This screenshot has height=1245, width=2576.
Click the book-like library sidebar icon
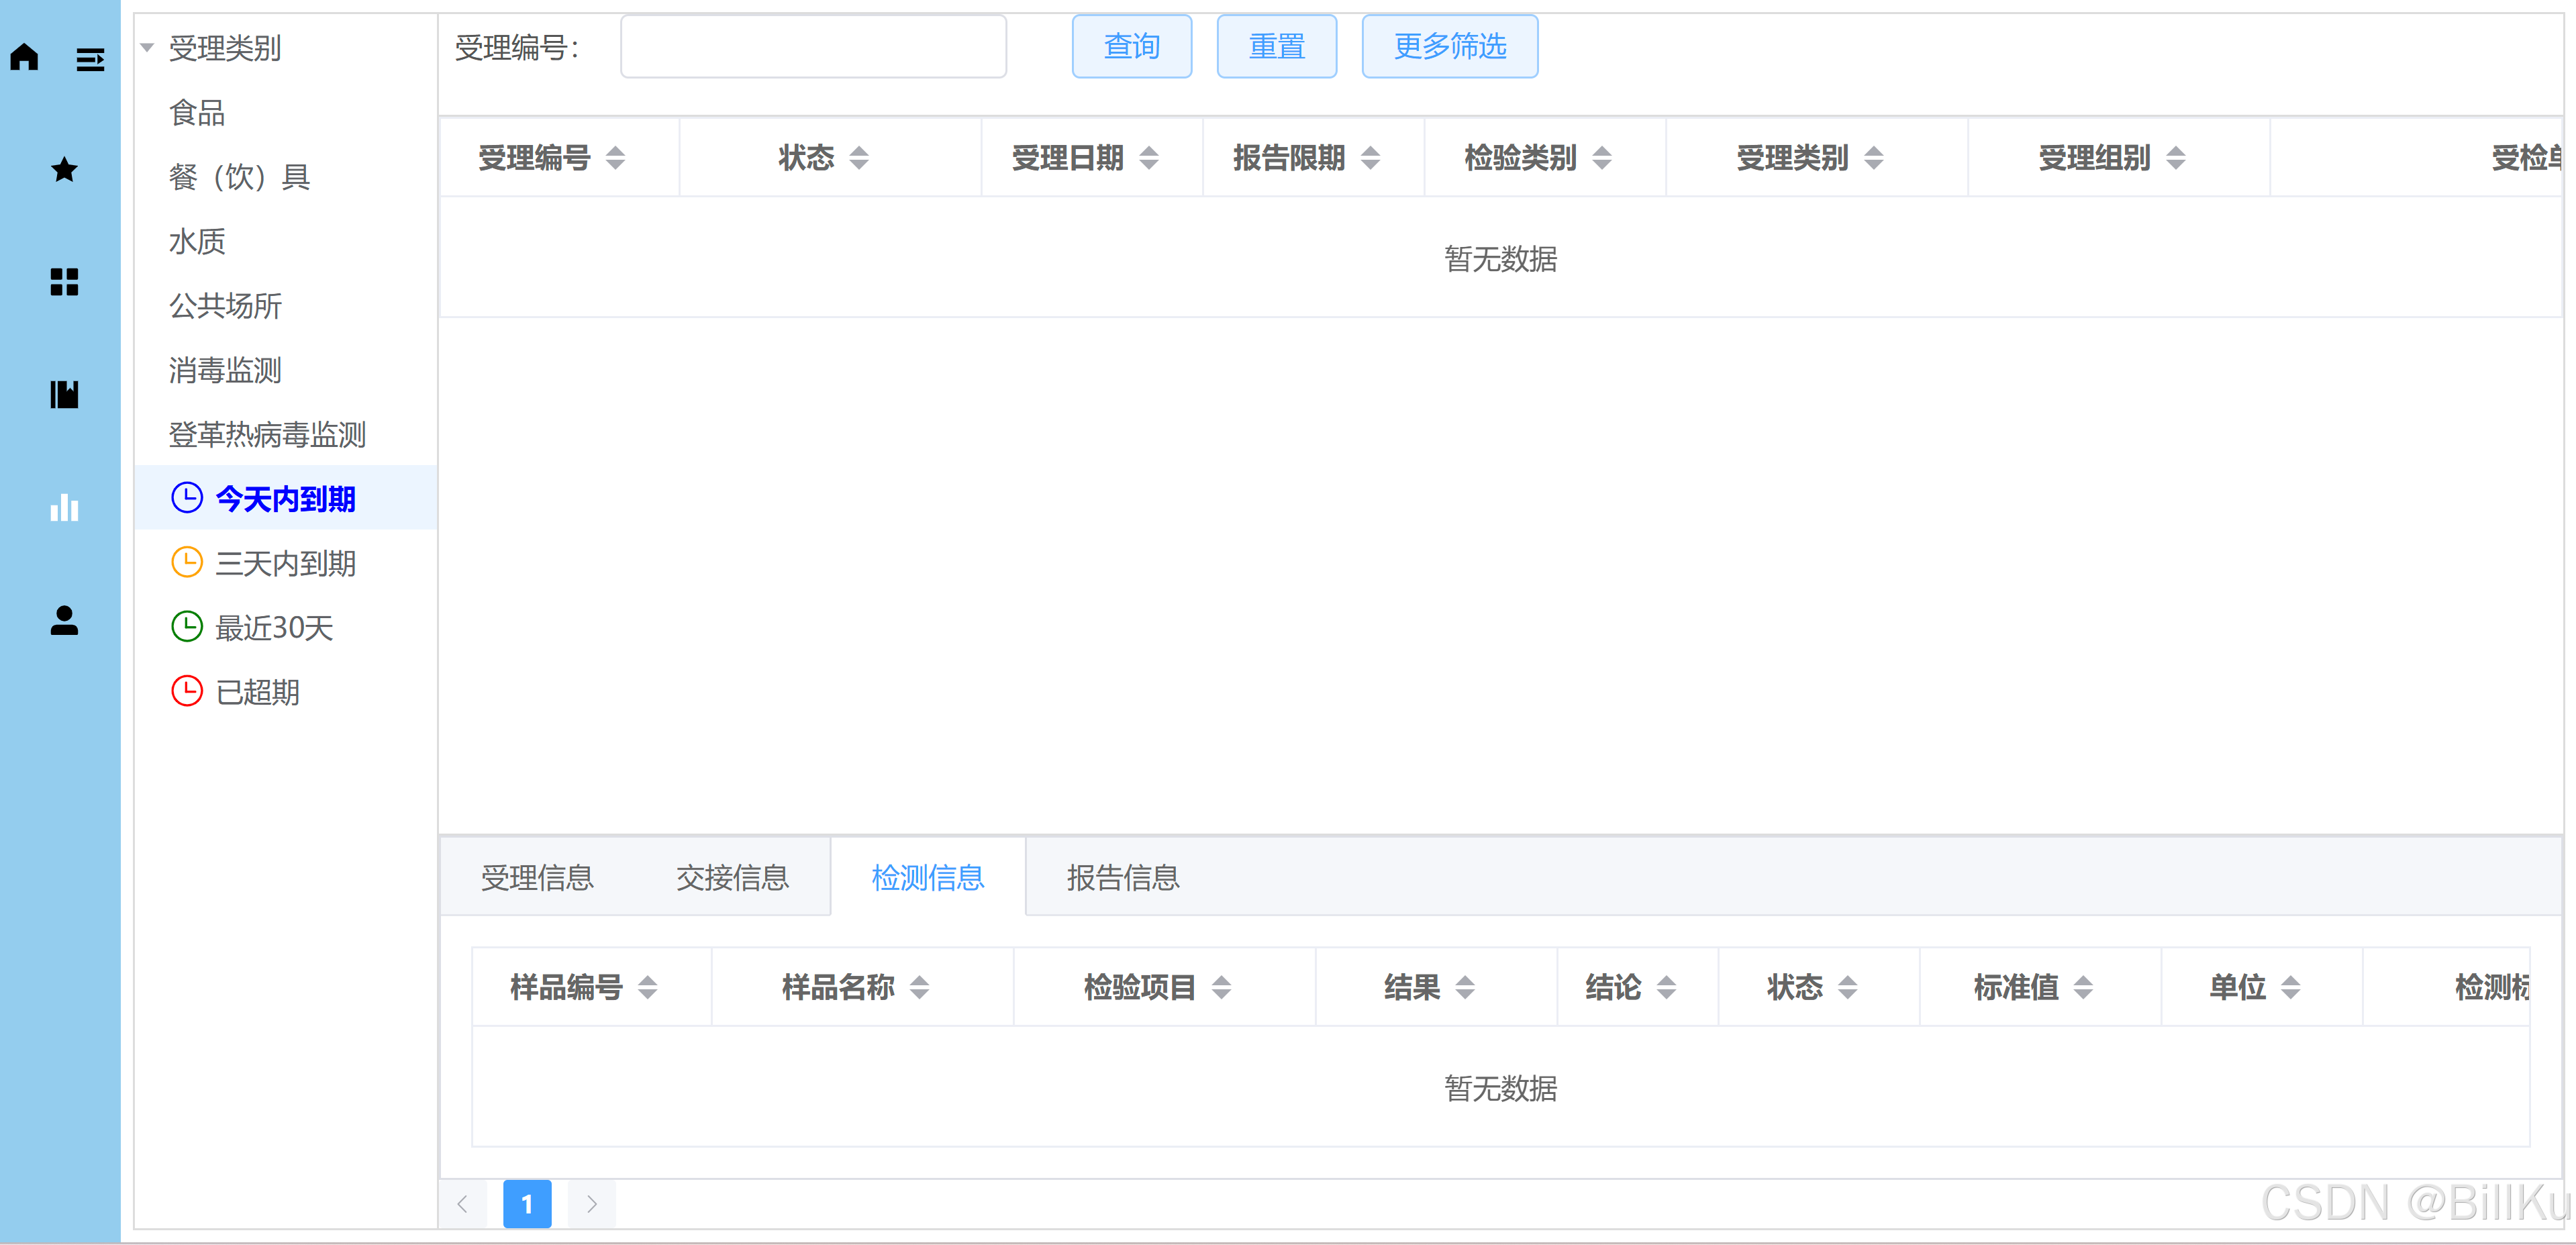[x=64, y=395]
